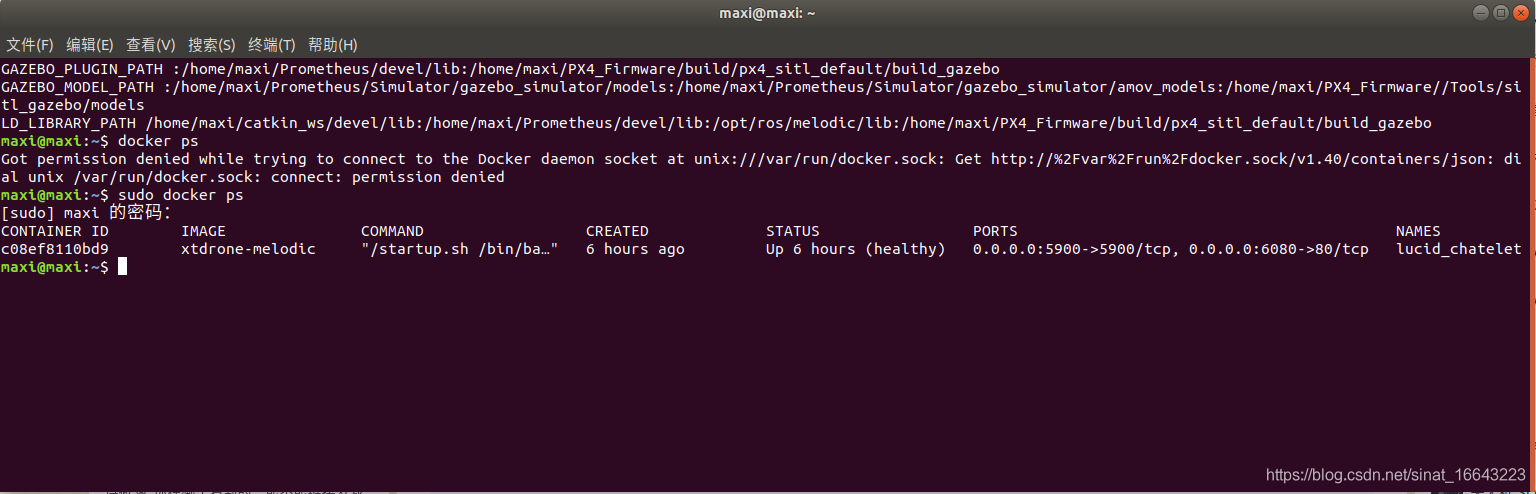Open the 文件(F) menu
This screenshot has width=1536, height=494.
30,45
